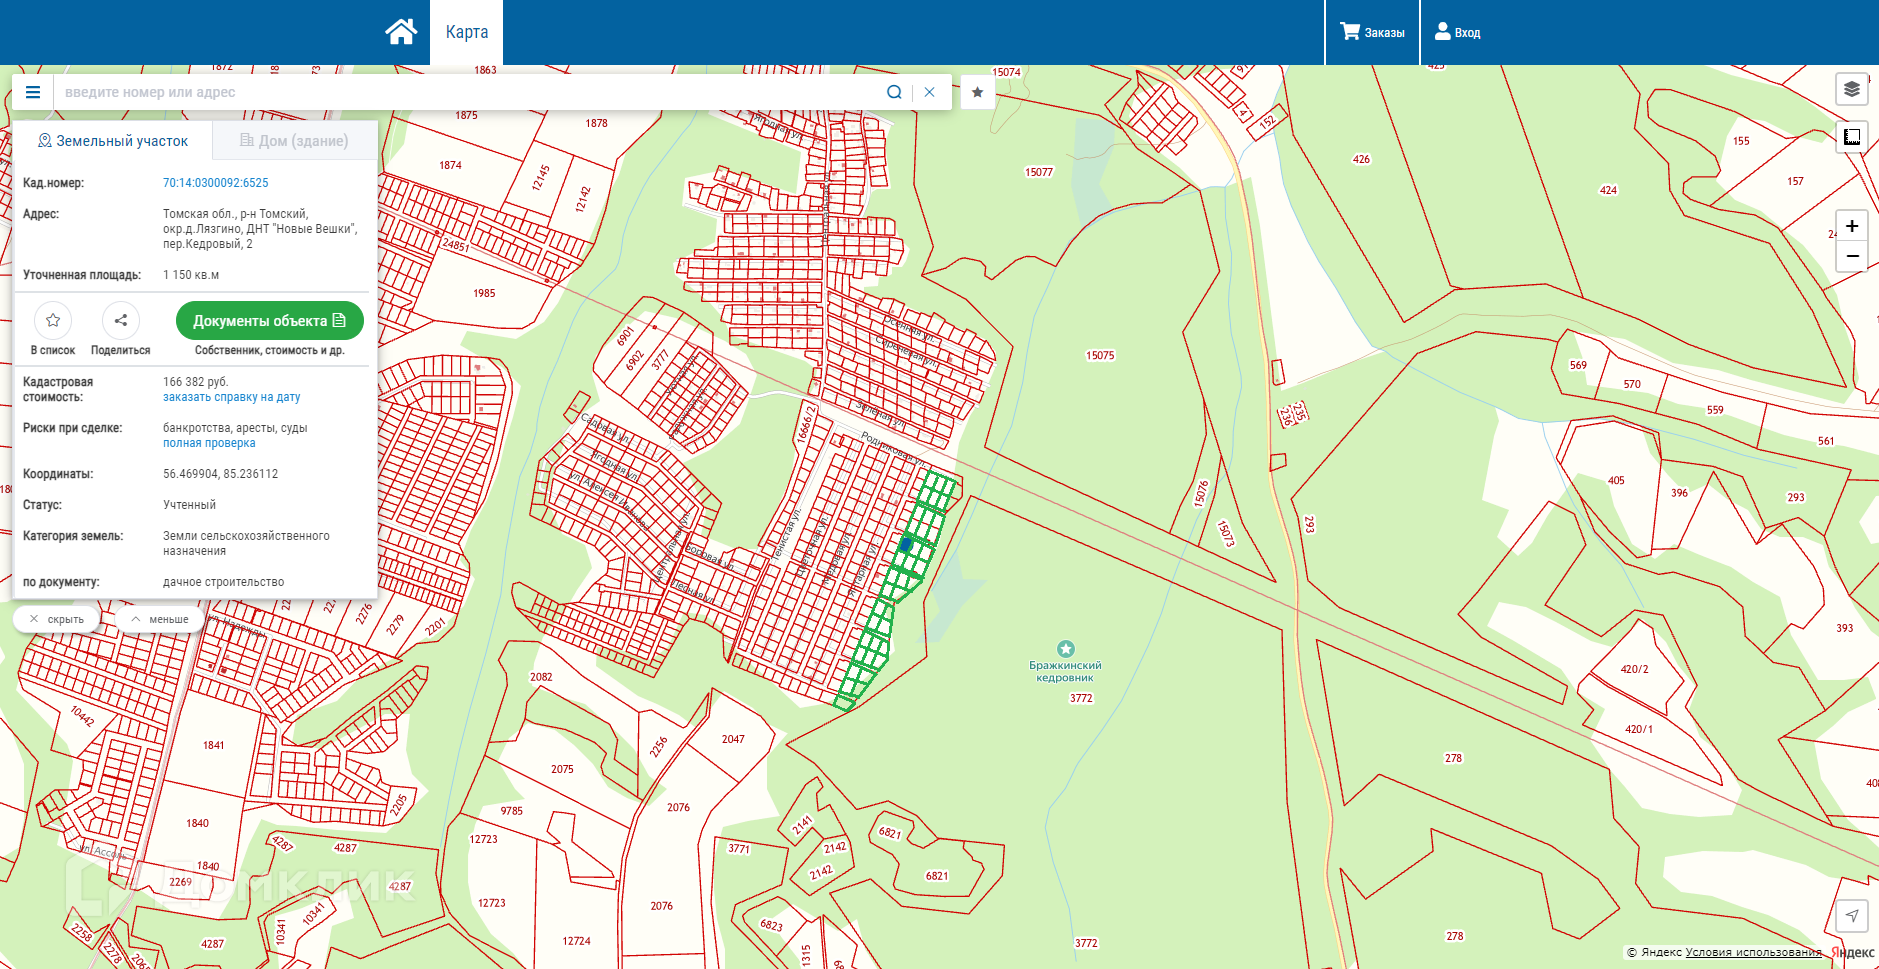Follow заказать справку на дату link
The height and width of the screenshot is (969, 1879).
[232, 397]
